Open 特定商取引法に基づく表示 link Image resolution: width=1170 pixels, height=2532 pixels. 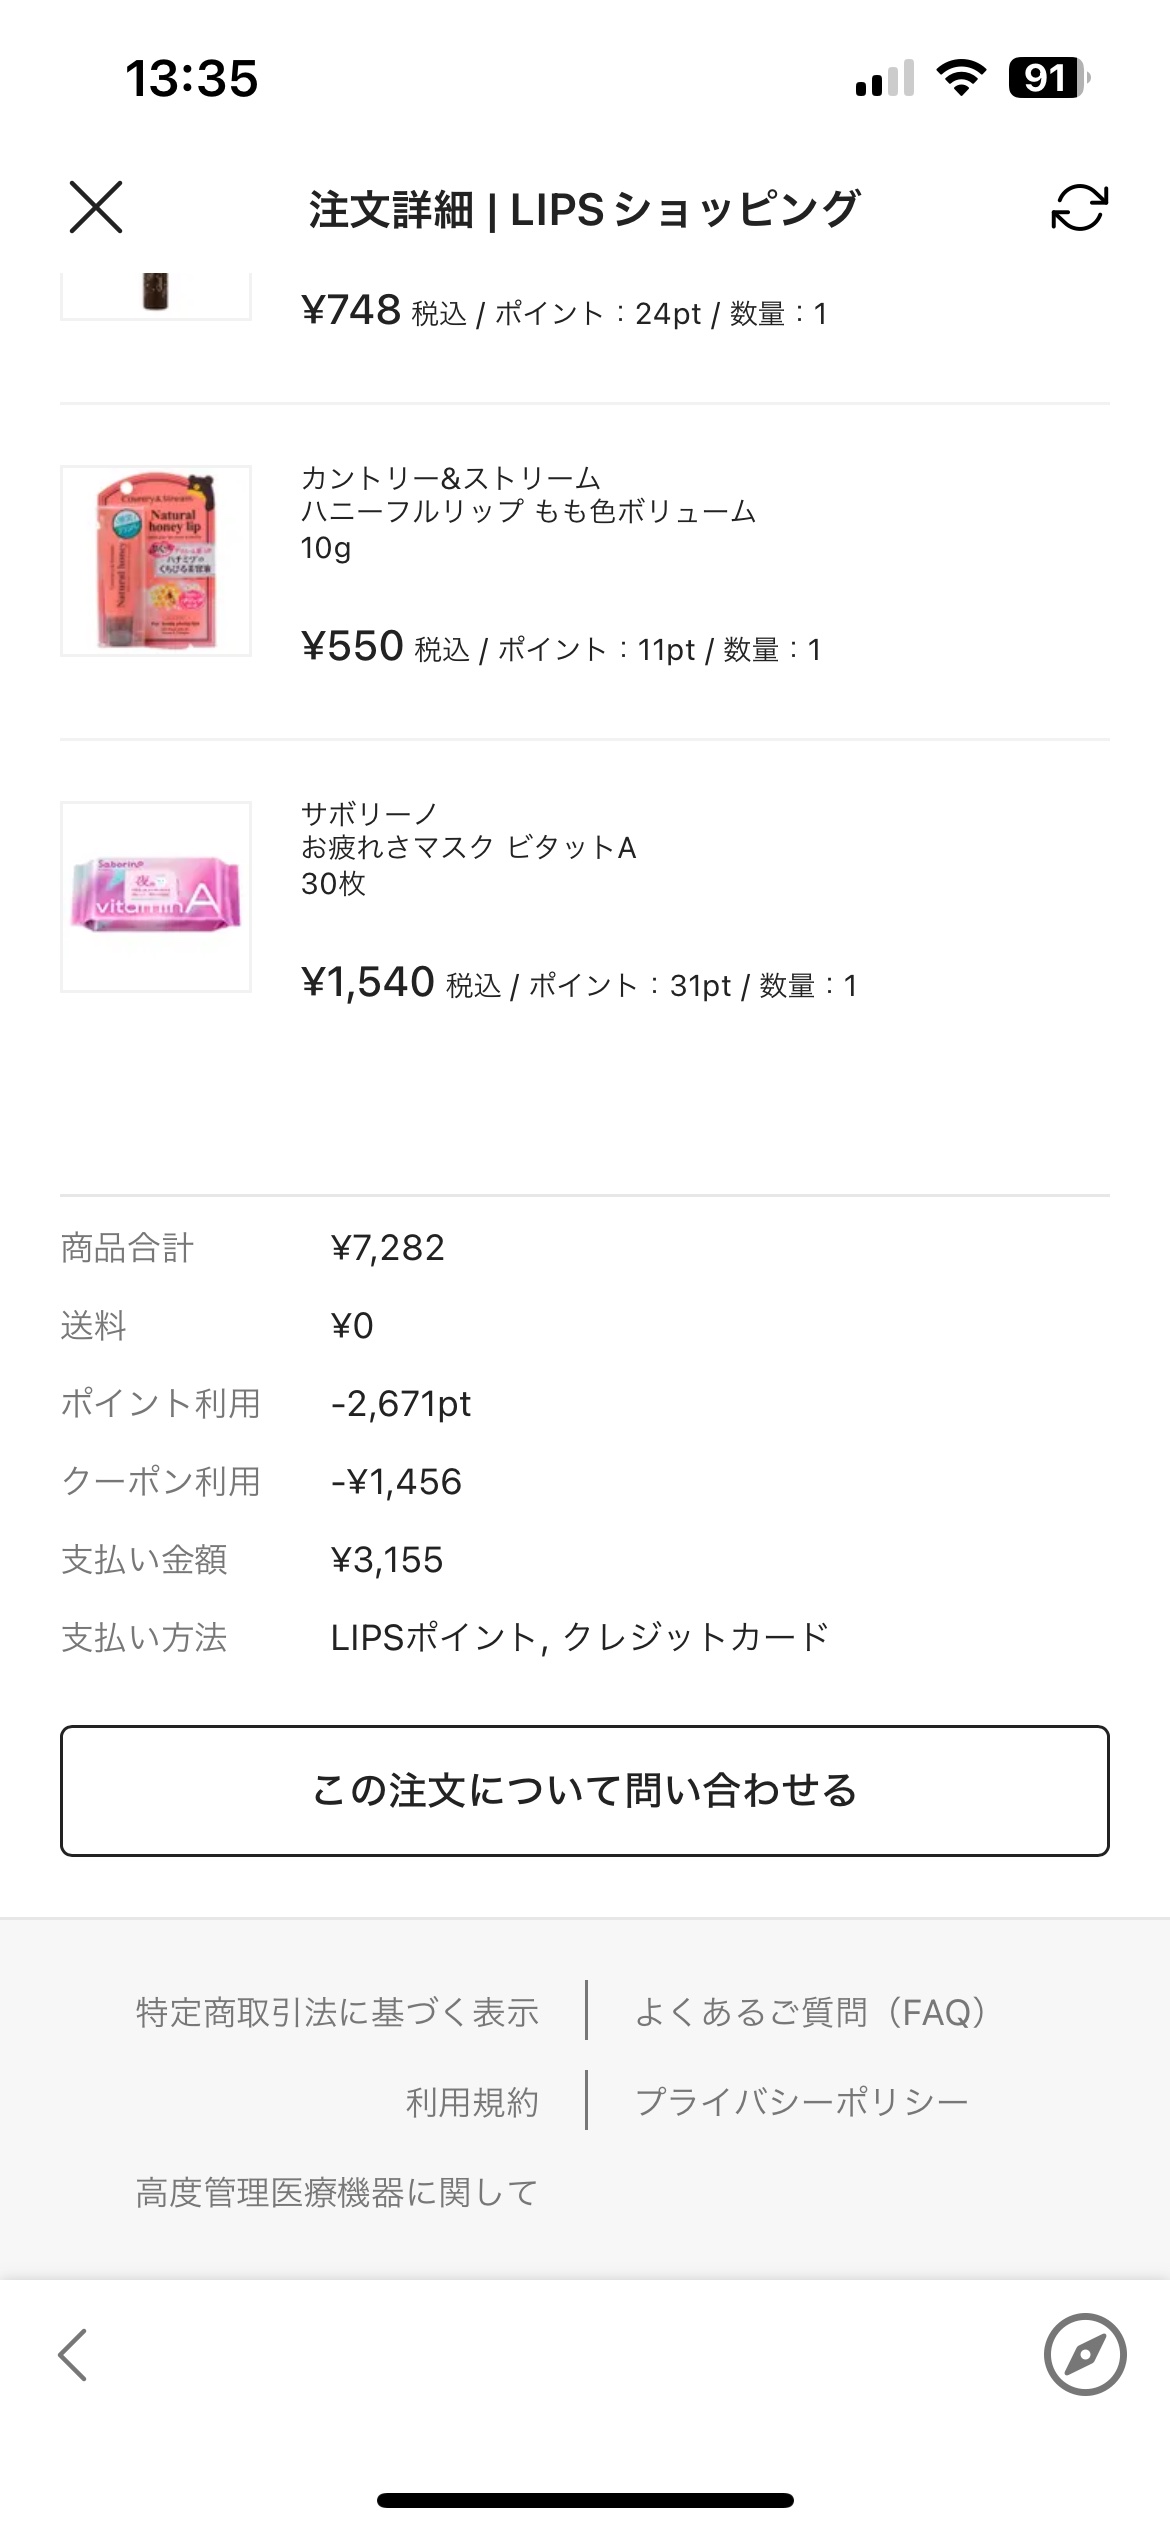[x=337, y=2012]
